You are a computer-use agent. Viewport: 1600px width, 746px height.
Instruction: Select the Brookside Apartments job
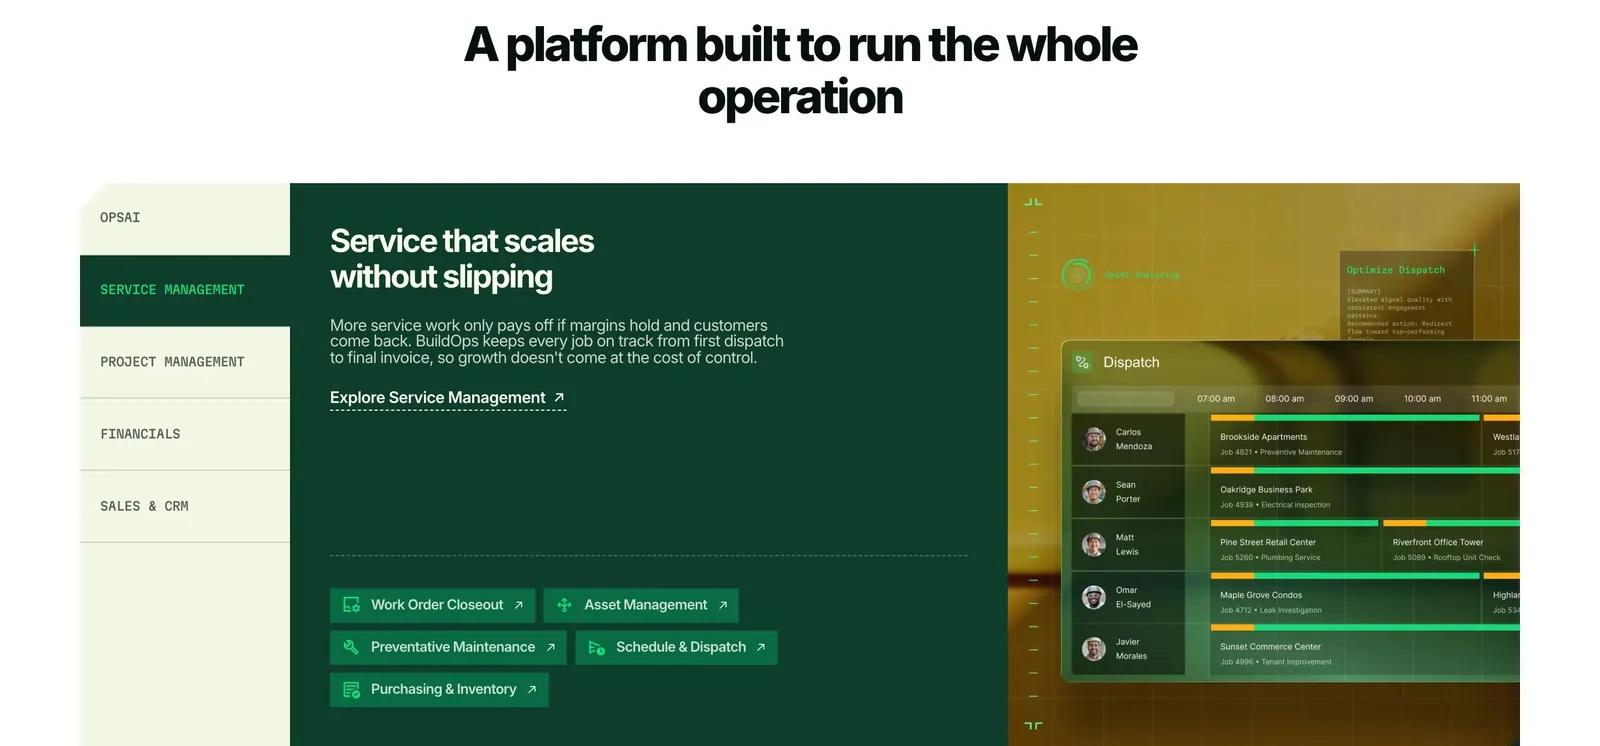point(1345,440)
